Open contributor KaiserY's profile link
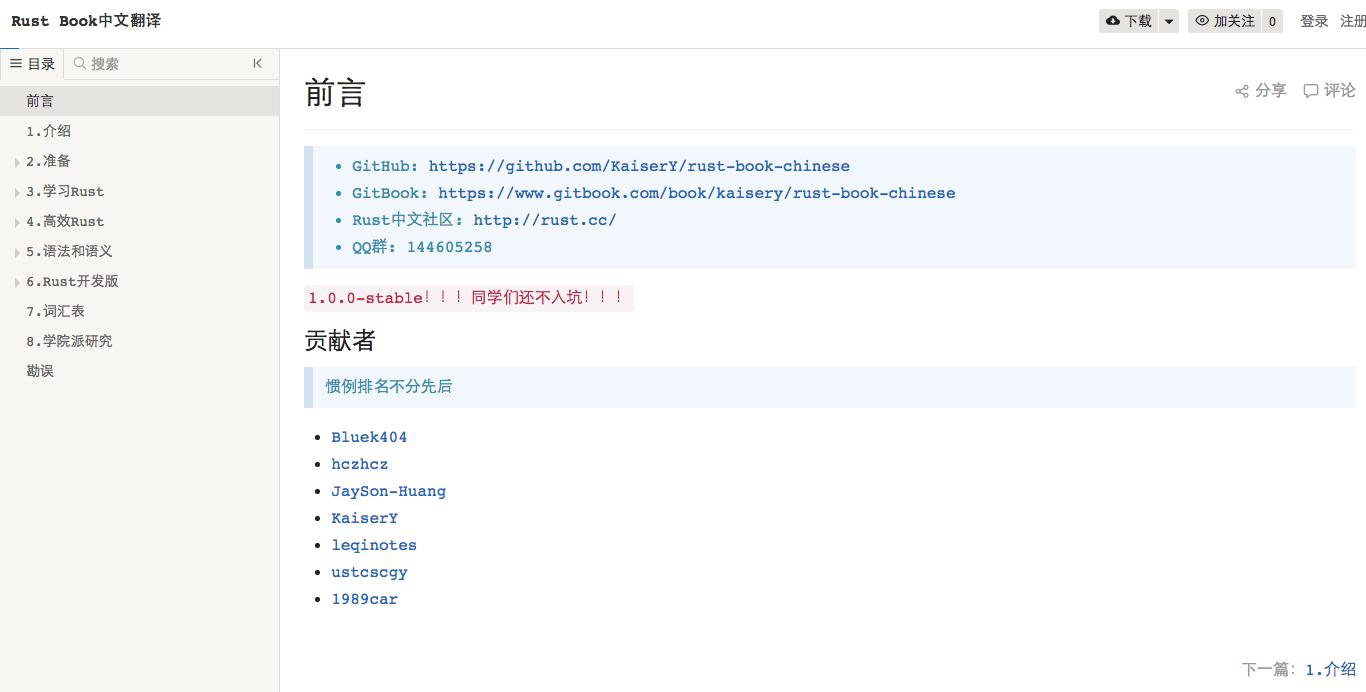 (x=364, y=518)
